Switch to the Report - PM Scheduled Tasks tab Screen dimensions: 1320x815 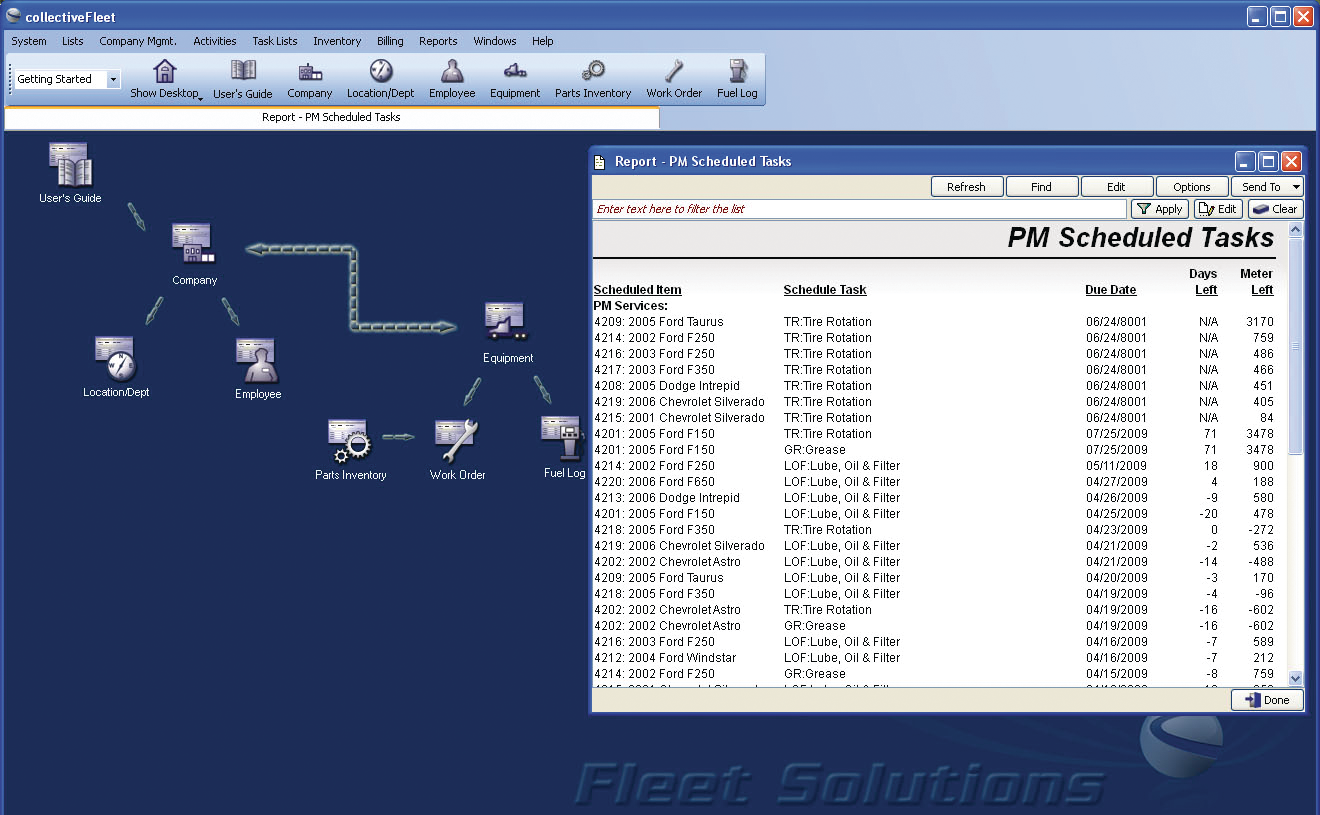click(x=330, y=117)
